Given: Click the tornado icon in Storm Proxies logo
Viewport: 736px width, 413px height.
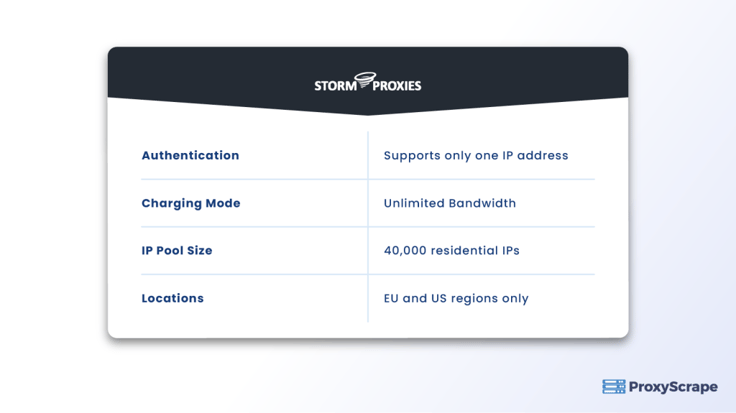Looking at the screenshot, I should click(366, 80).
